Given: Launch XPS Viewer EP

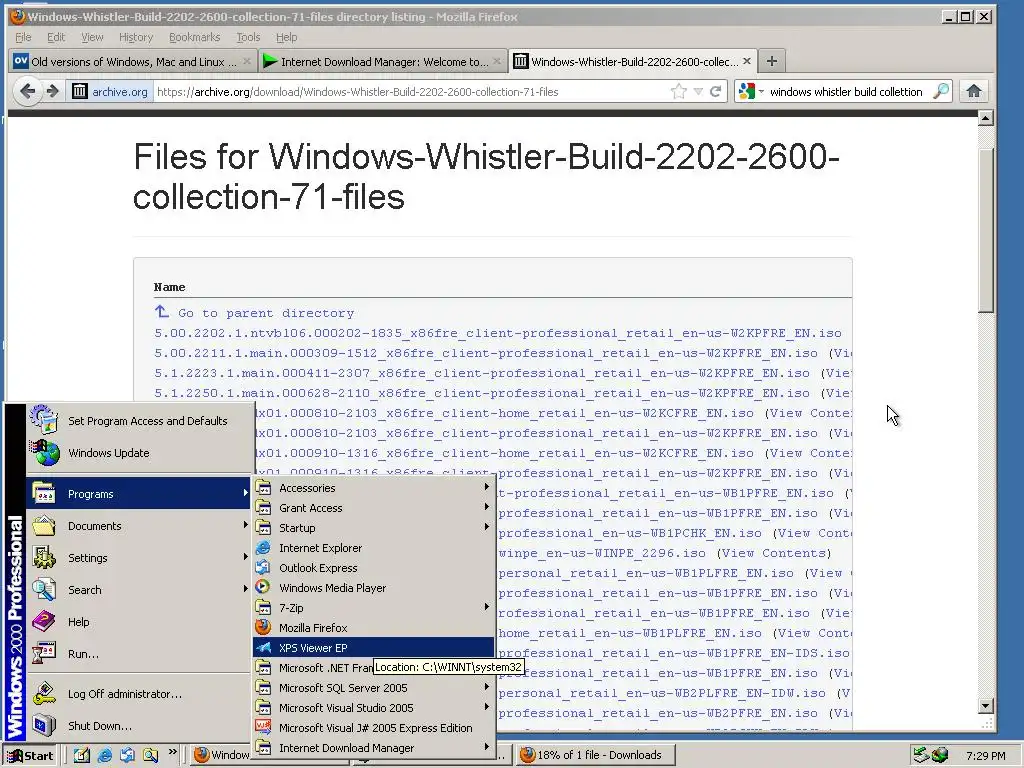Looking at the screenshot, I should (x=373, y=648).
